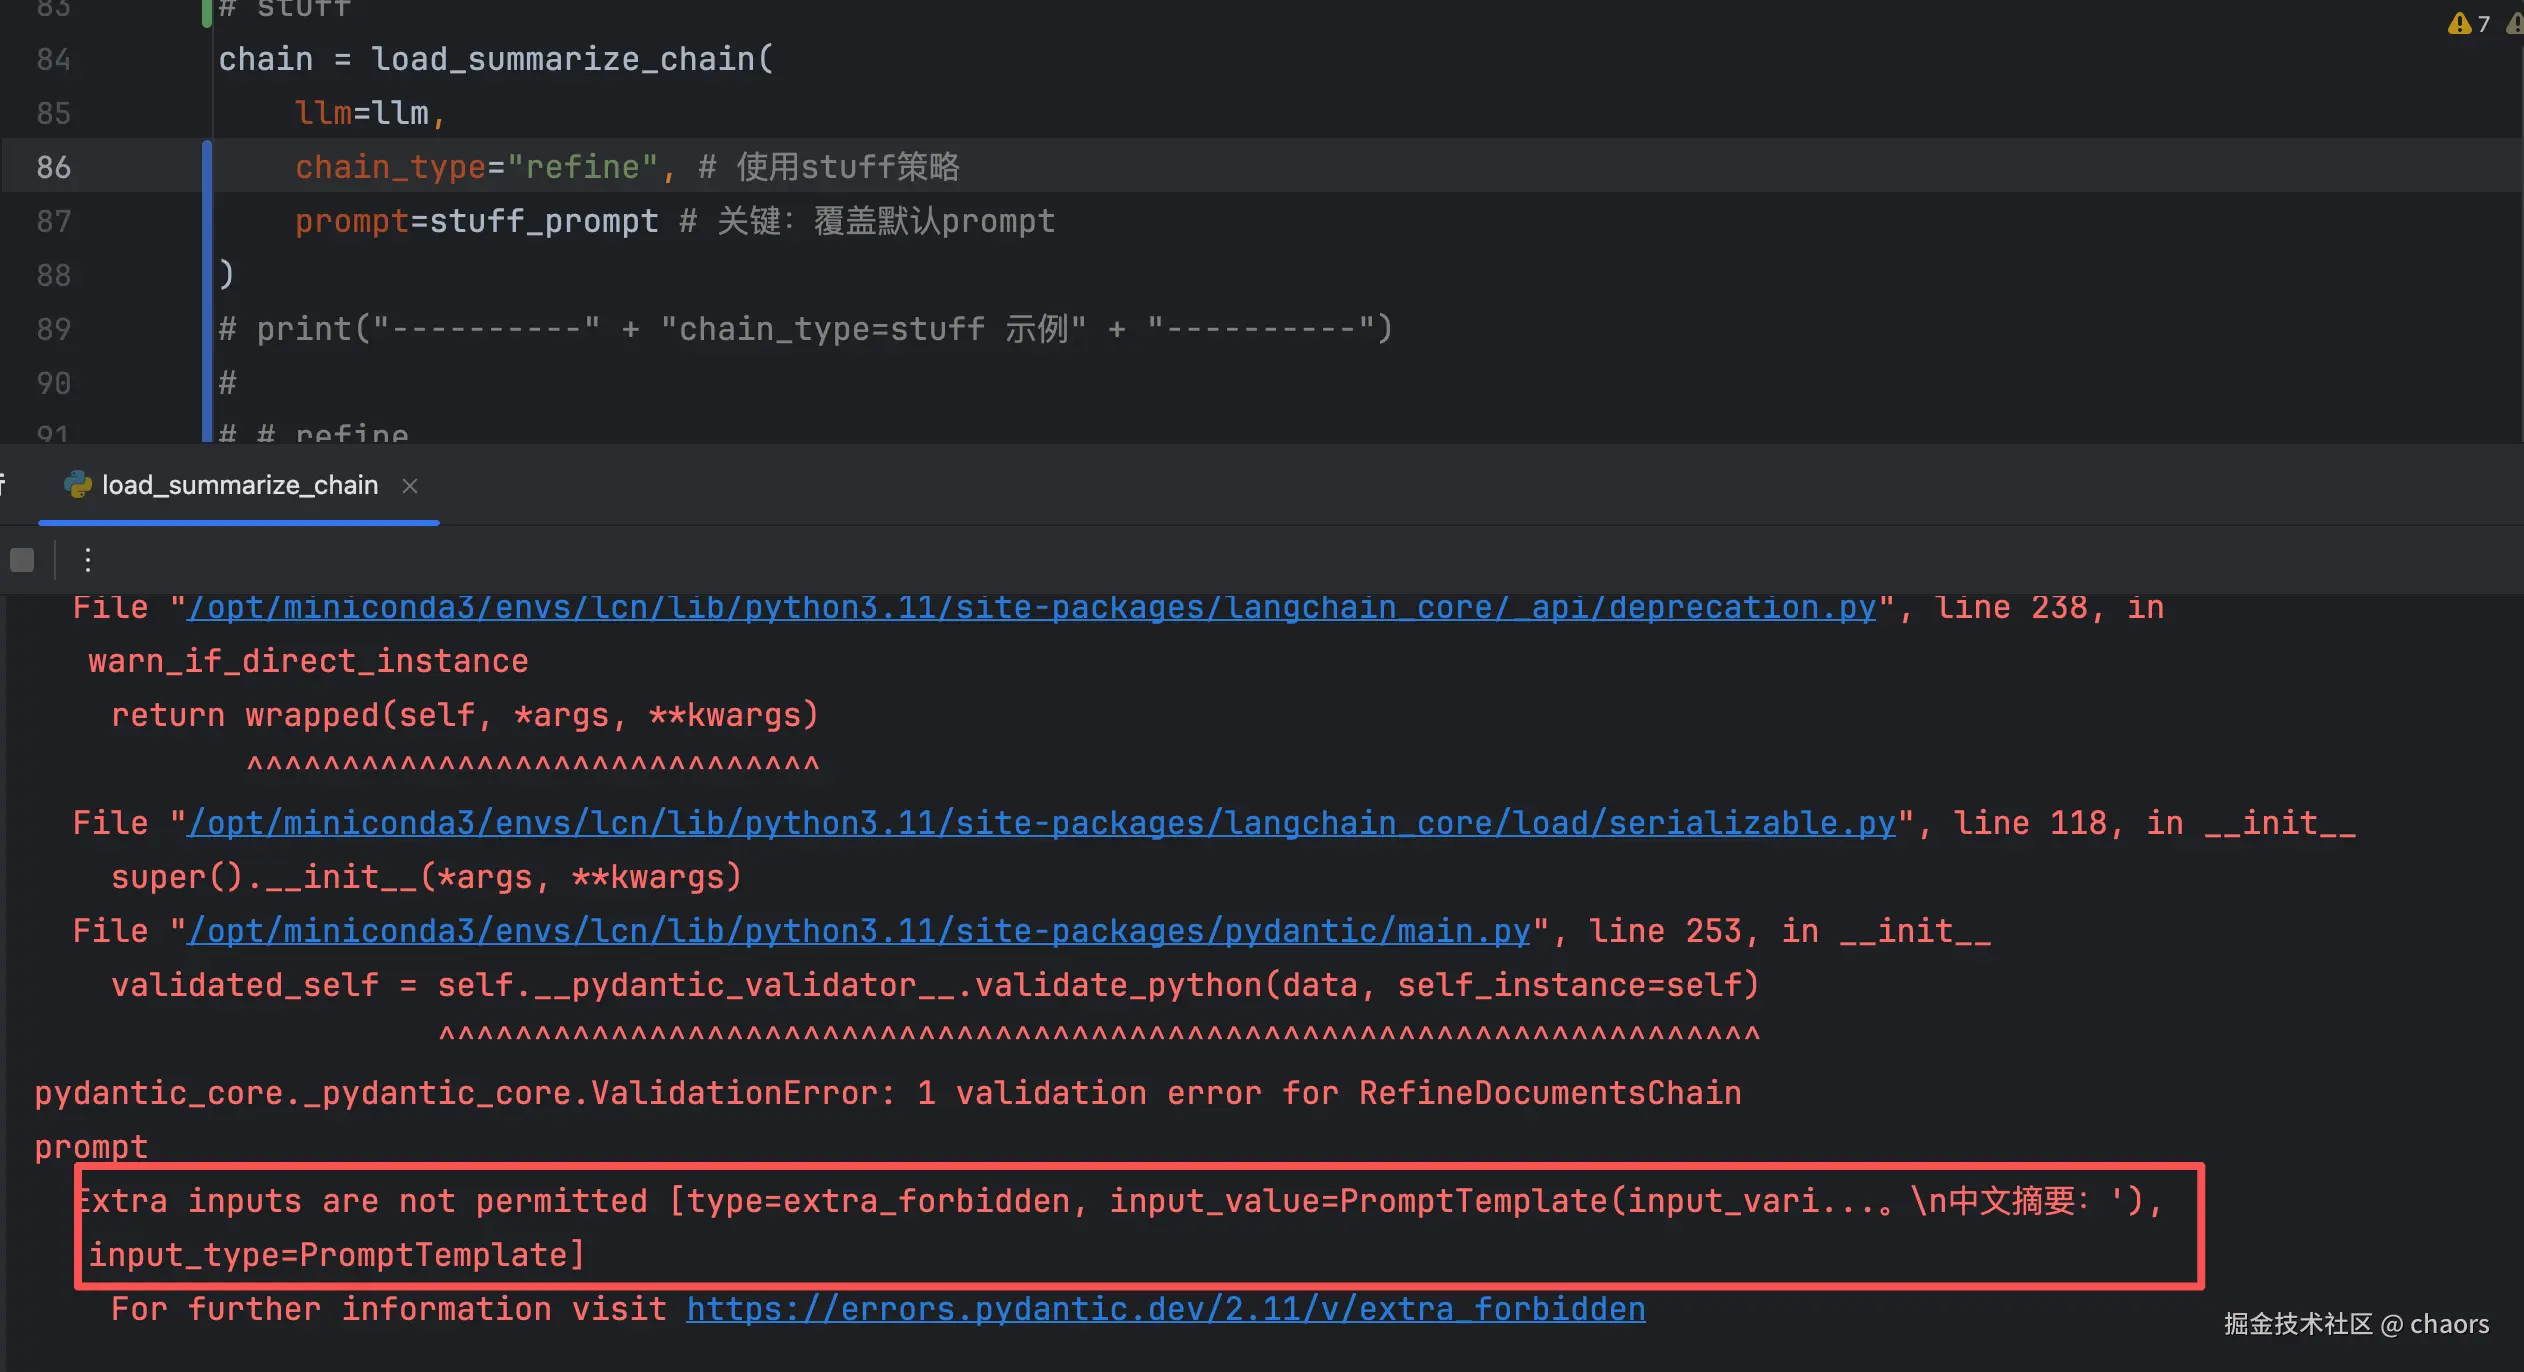This screenshot has height=1372, width=2524.
Task: Close the load_summarize_chain run tab
Action: pyautogui.click(x=409, y=486)
